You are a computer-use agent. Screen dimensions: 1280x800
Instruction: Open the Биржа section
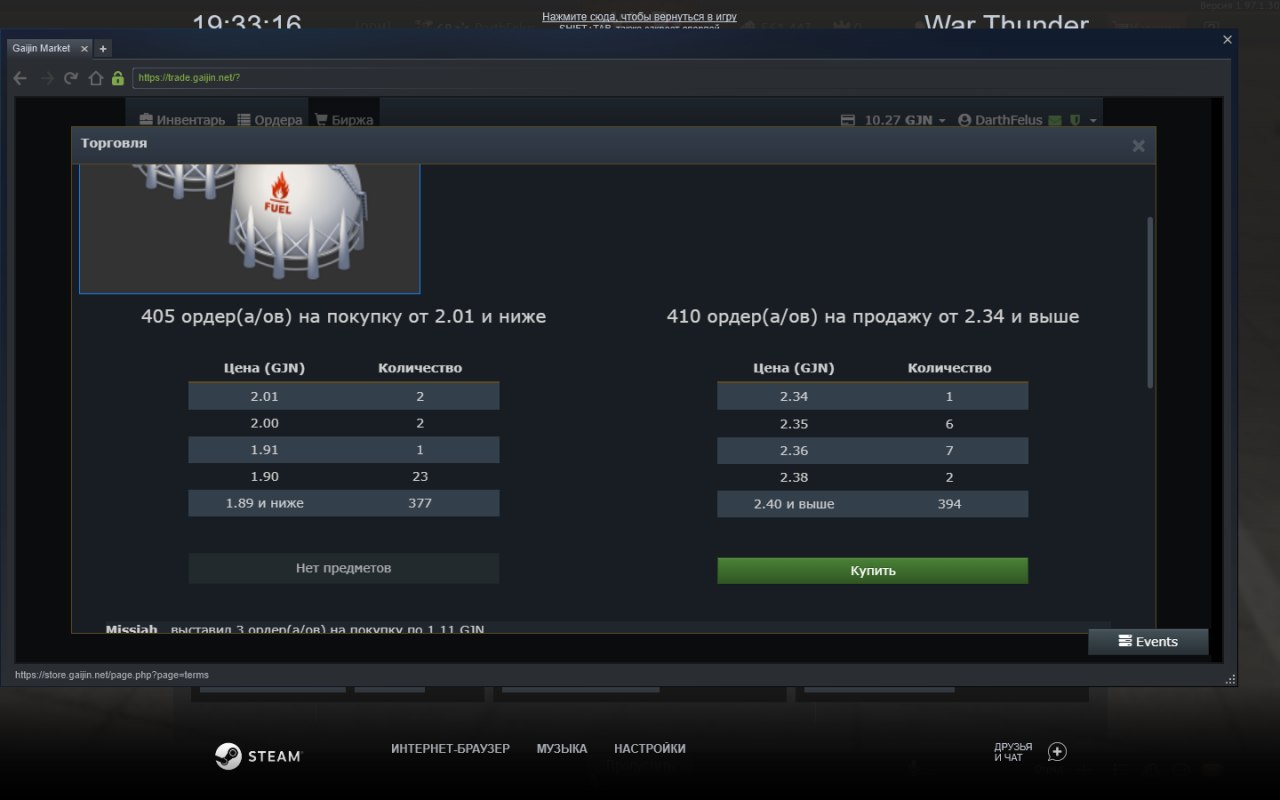(344, 120)
